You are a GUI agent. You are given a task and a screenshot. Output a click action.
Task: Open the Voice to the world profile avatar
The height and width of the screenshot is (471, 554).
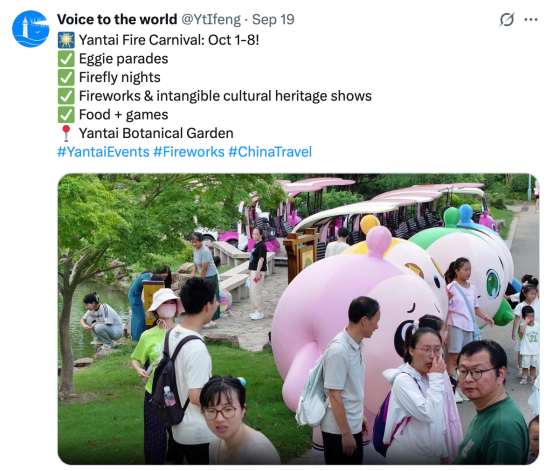tap(30, 29)
